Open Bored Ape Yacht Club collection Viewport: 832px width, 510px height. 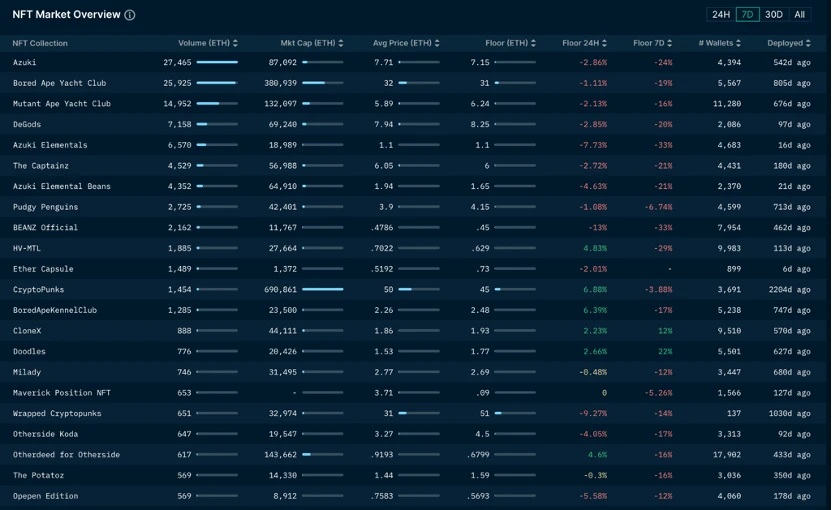[59, 83]
